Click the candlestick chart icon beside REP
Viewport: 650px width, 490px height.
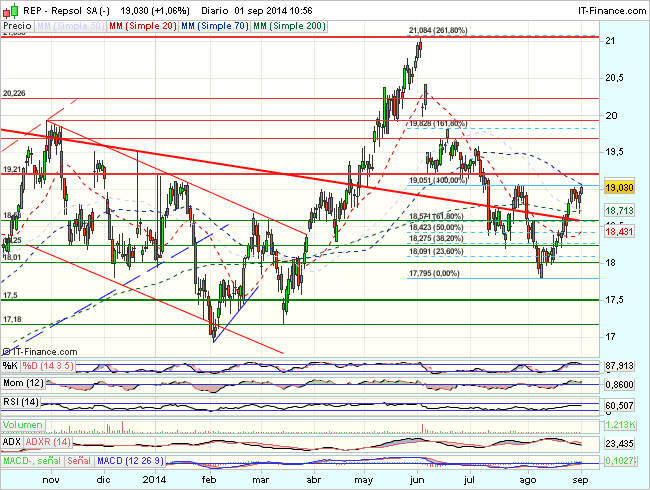9,8
